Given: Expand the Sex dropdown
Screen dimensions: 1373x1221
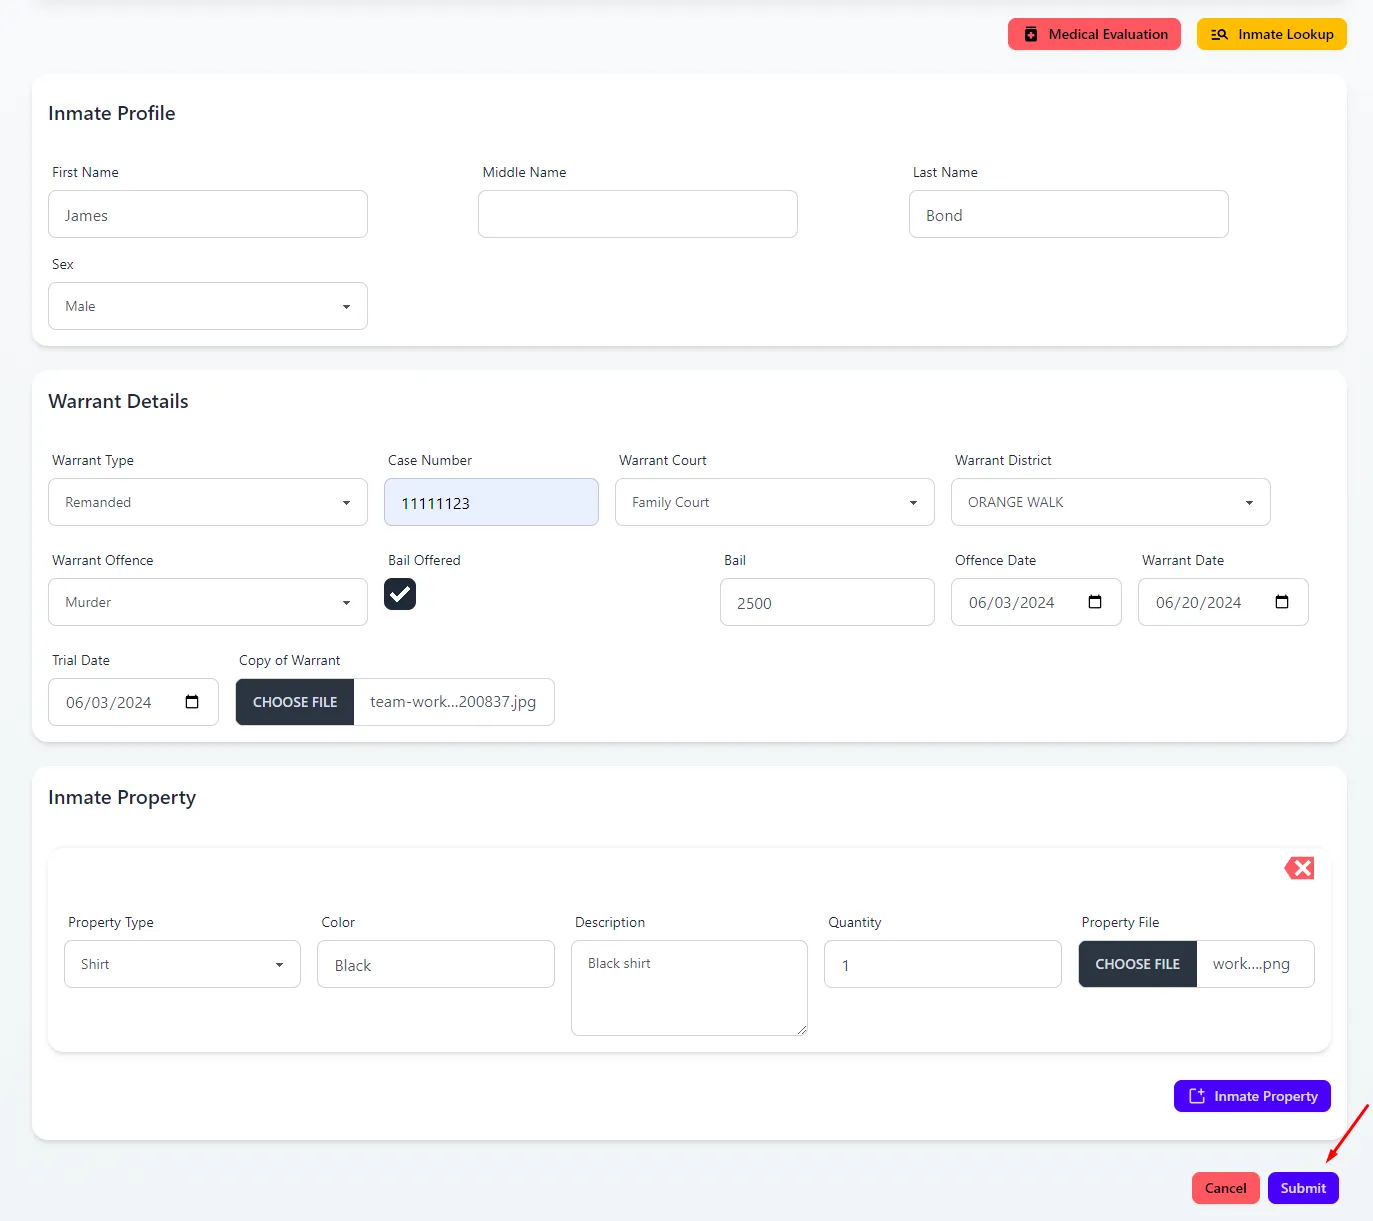Looking at the screenshot, I should [x=208, y=306].
